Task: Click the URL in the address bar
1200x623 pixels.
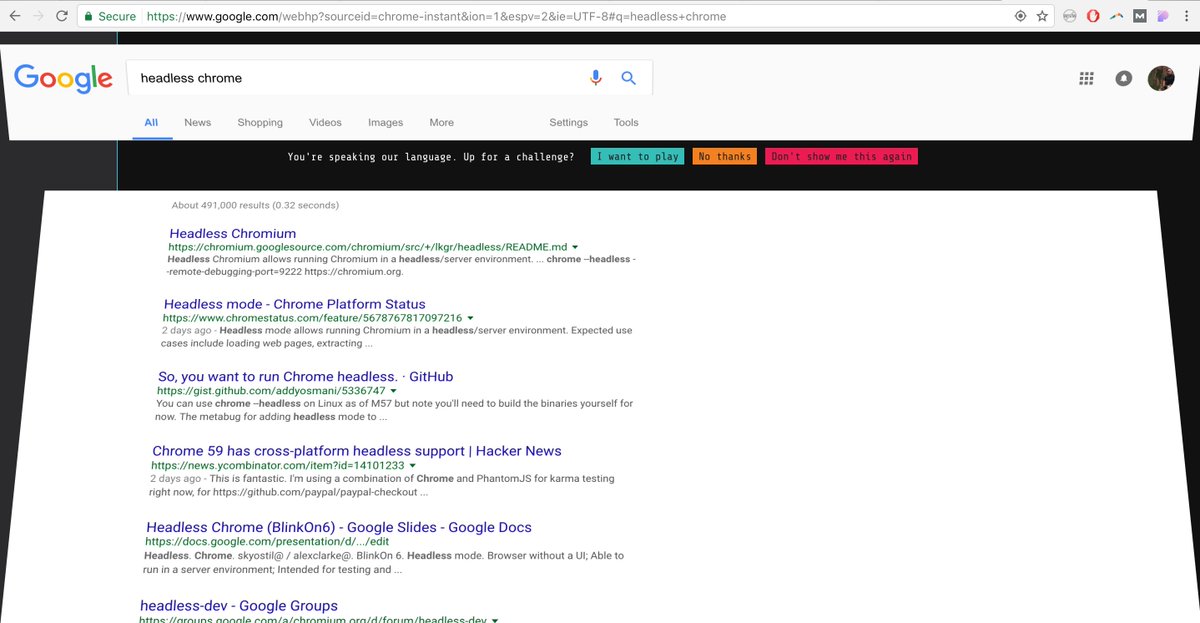Action: click(436, 16)
